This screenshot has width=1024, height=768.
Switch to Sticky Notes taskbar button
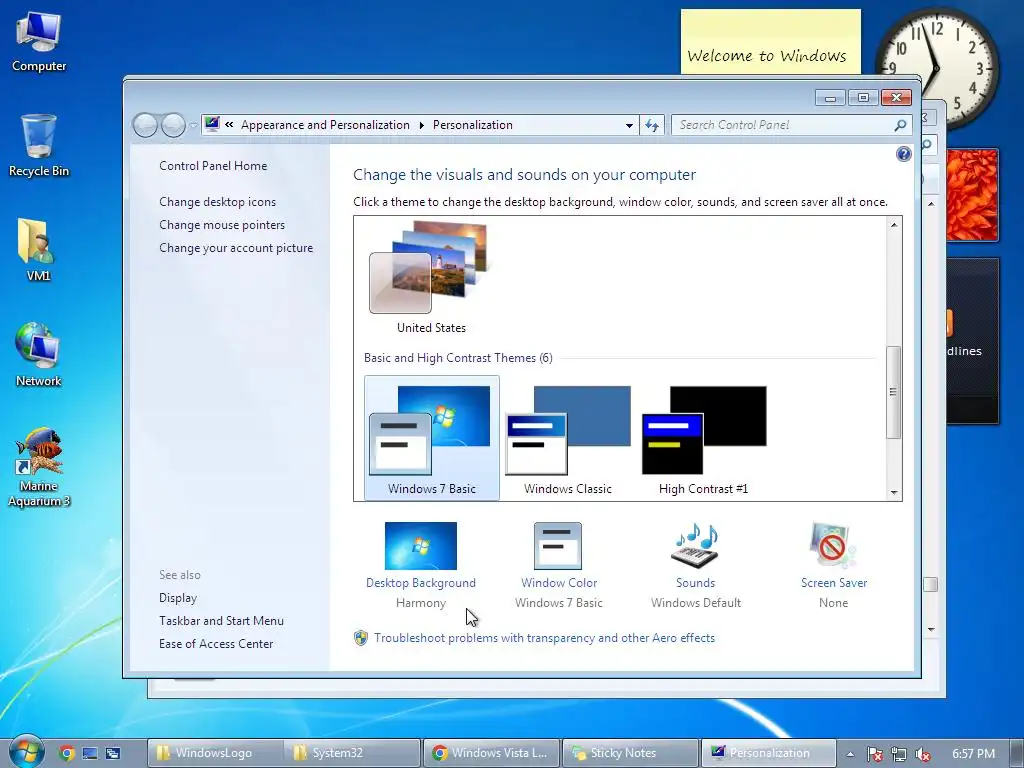pos(630,753)
